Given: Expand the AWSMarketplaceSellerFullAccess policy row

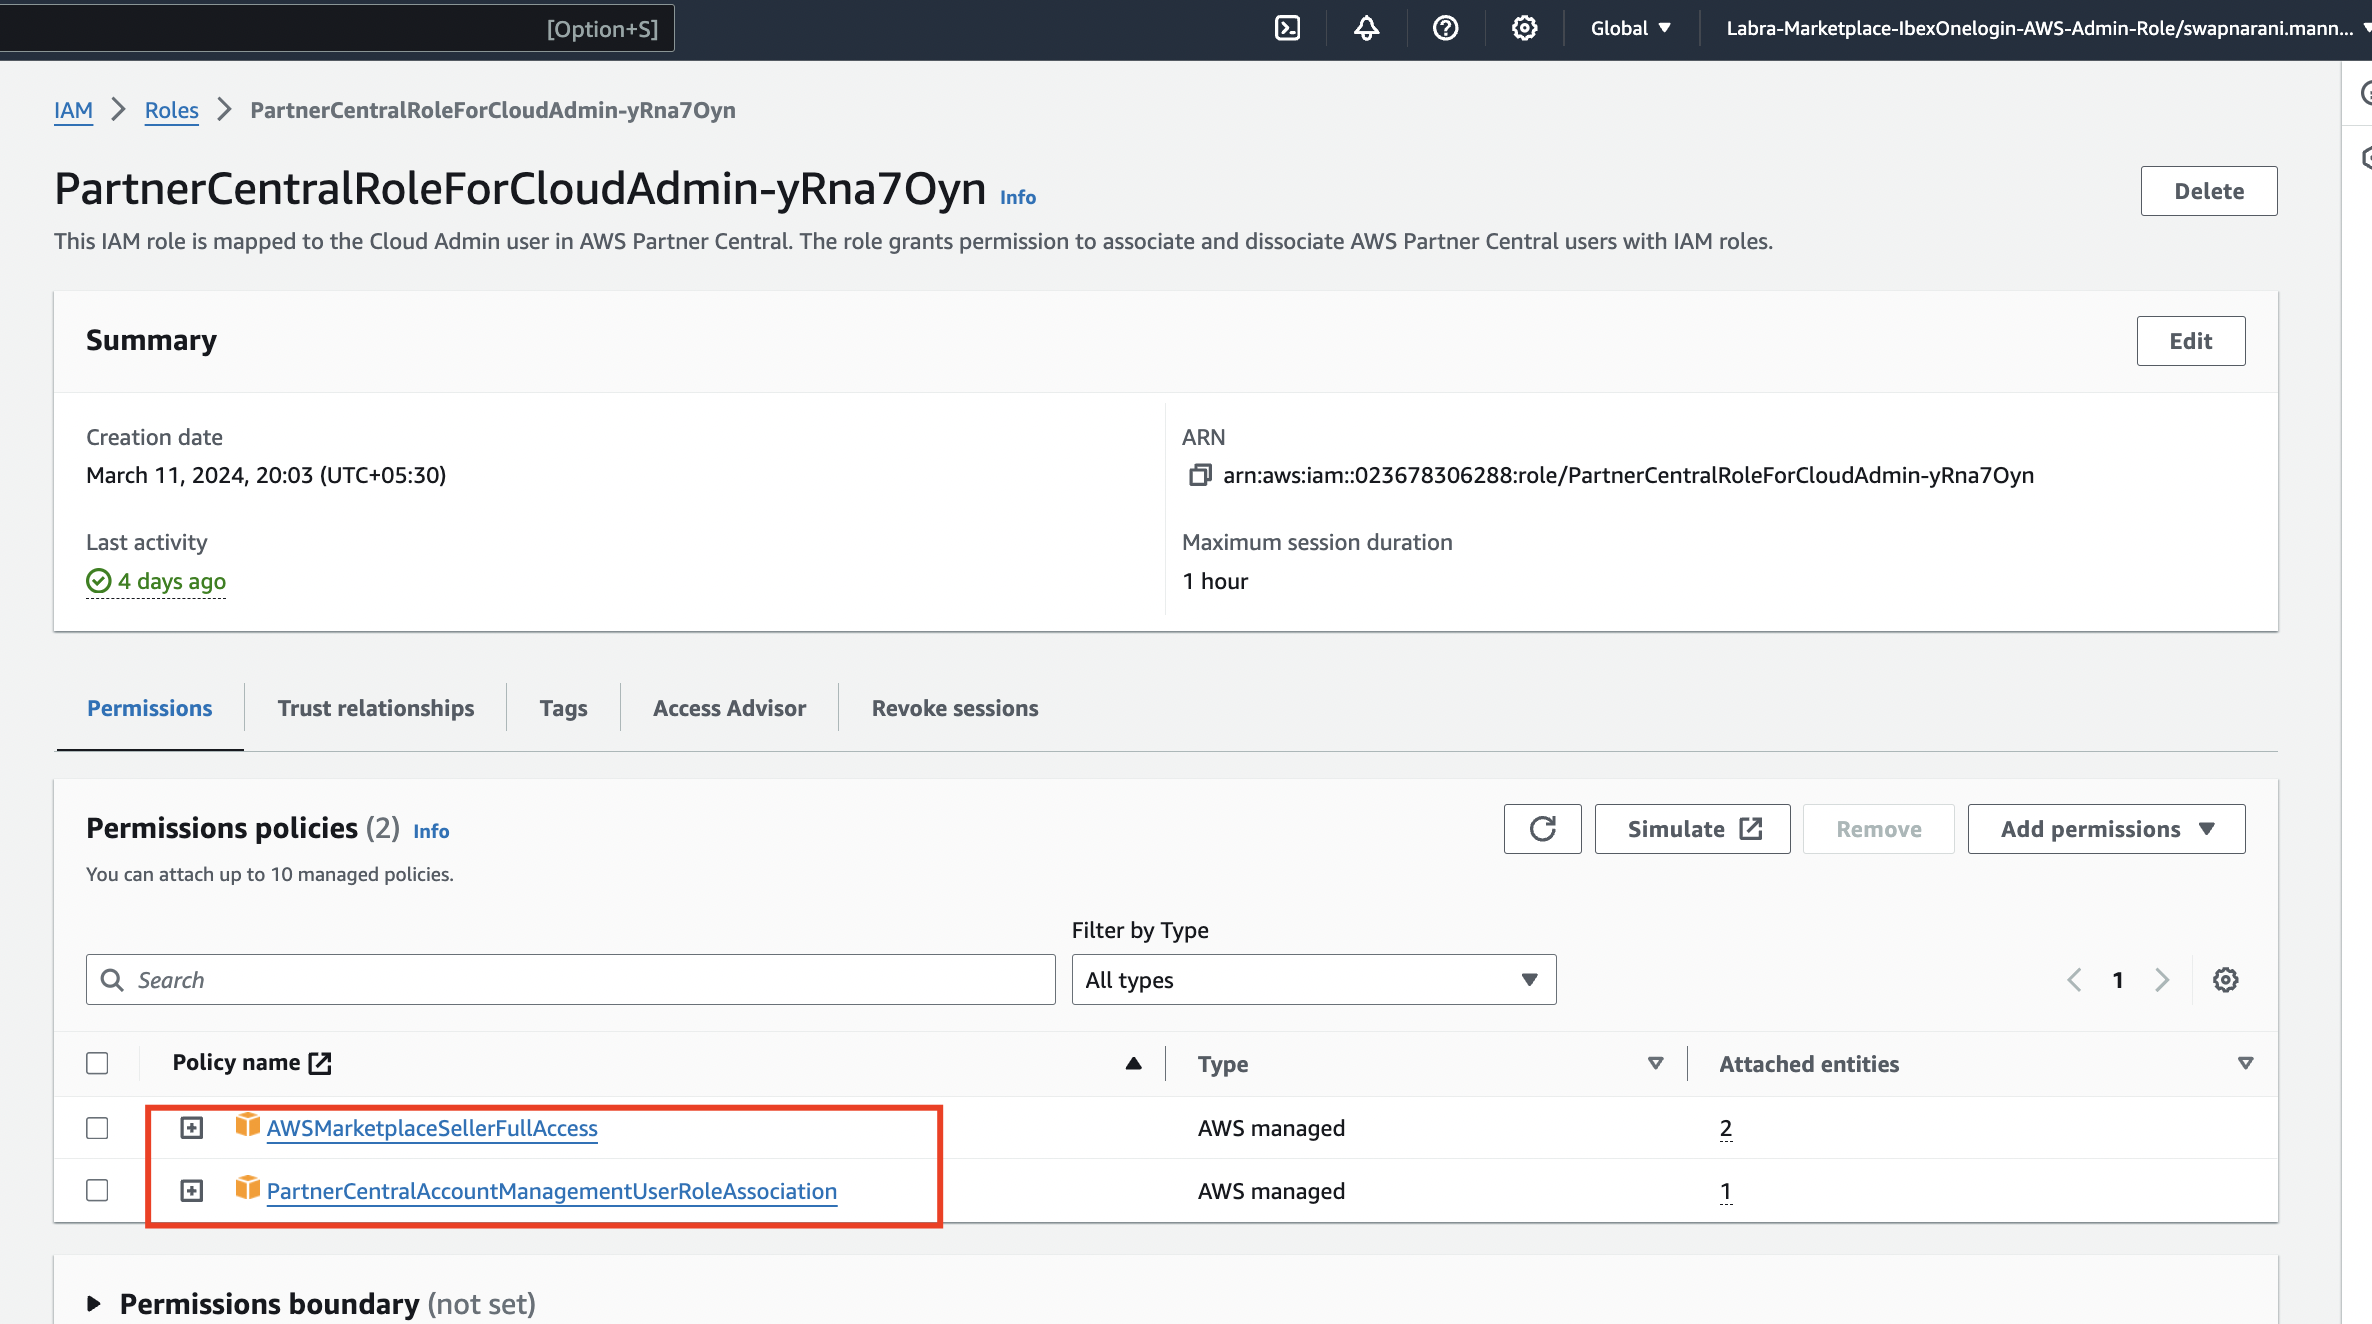Looking at the screenshot, I should point(191,1128).
